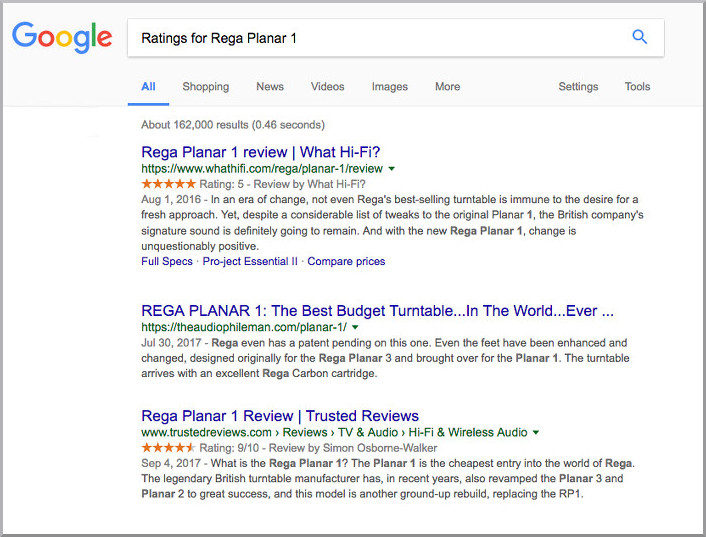Image resolution: width=706 pixels, height=537 pixels.
Task: Click into the search query text field
Action: [x=370, y=39]
